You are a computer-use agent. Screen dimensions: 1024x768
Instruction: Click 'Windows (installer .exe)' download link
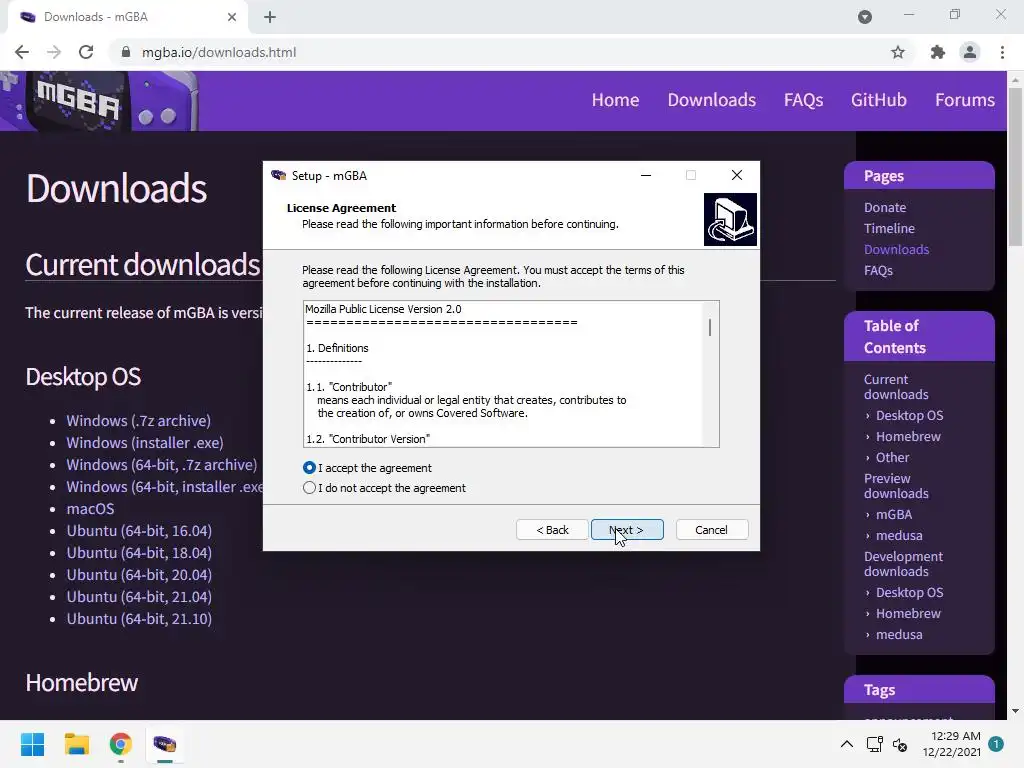(x=145, y=443)
